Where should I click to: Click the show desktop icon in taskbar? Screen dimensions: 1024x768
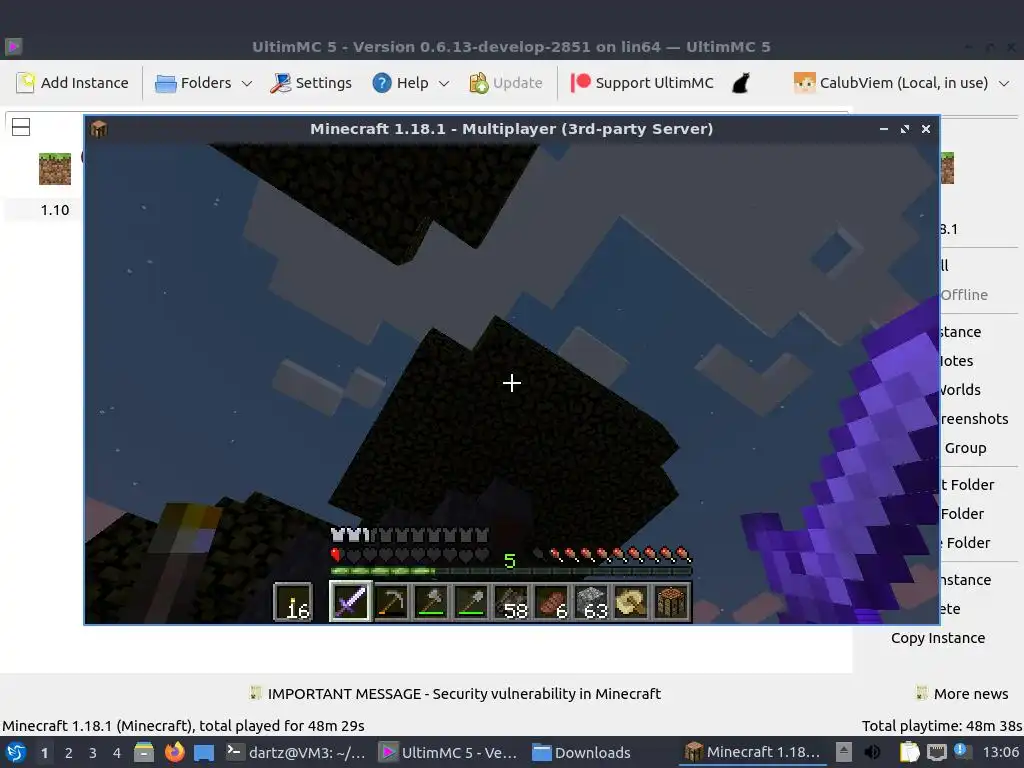point(204,752)
